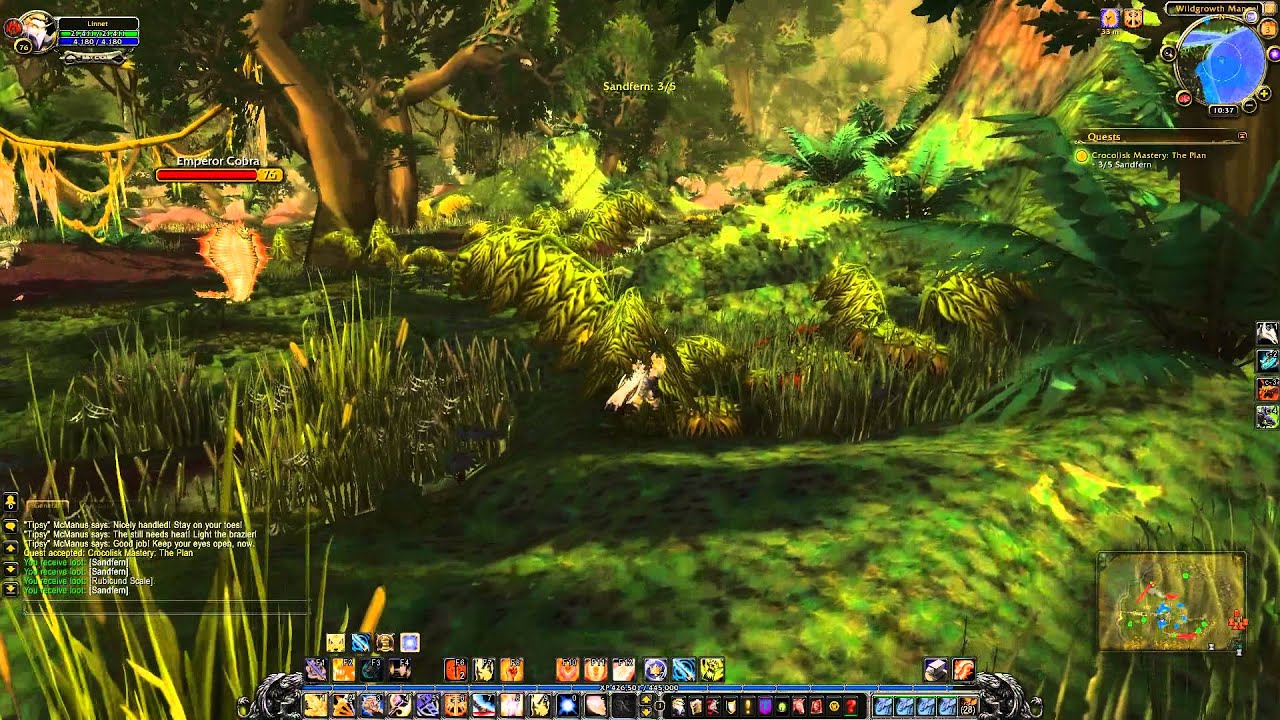Image resolution: width=1280 pixels, height=720 pixels.
Task: Use the action button labeled F3
Action: pos(371,670)
